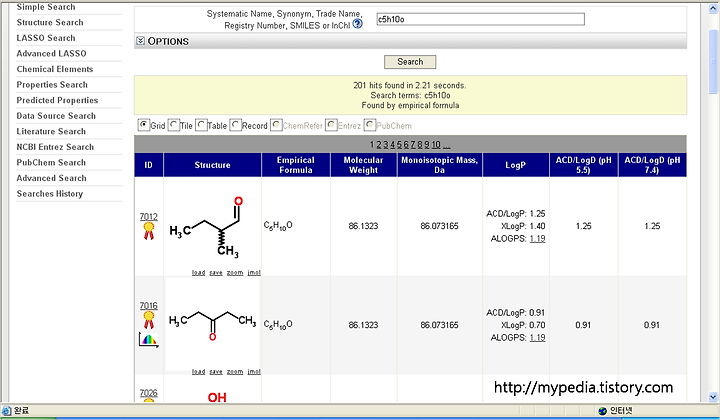Go to results page 3

point(386,145)
